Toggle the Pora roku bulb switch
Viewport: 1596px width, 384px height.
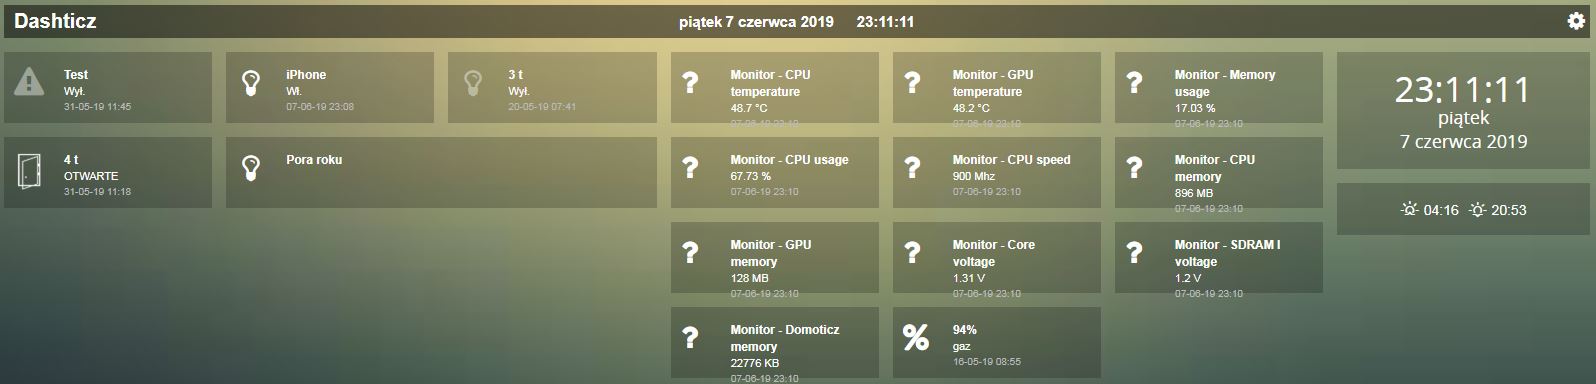[x=251, y=168]
